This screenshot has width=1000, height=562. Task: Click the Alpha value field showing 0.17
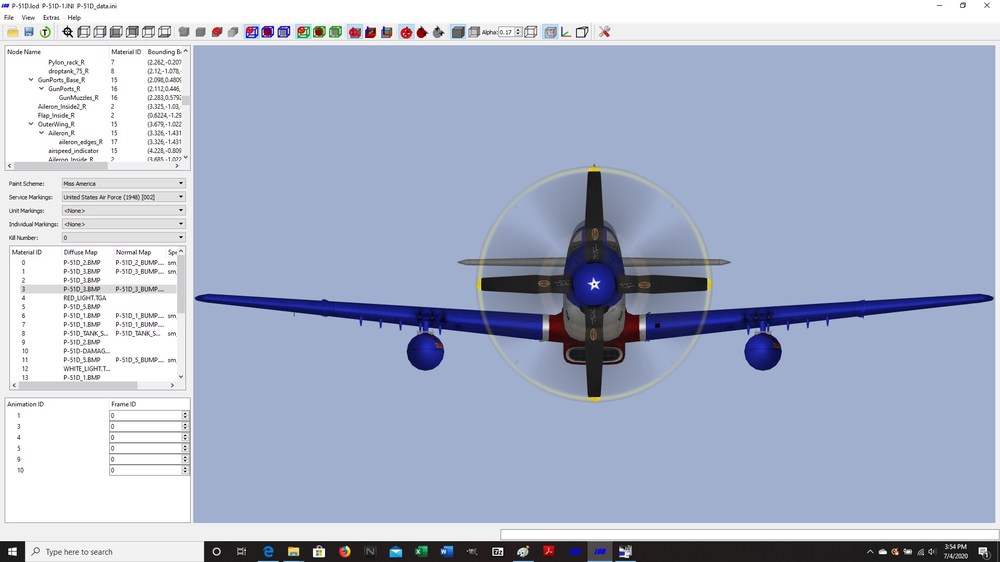click(x=506, y=32)
